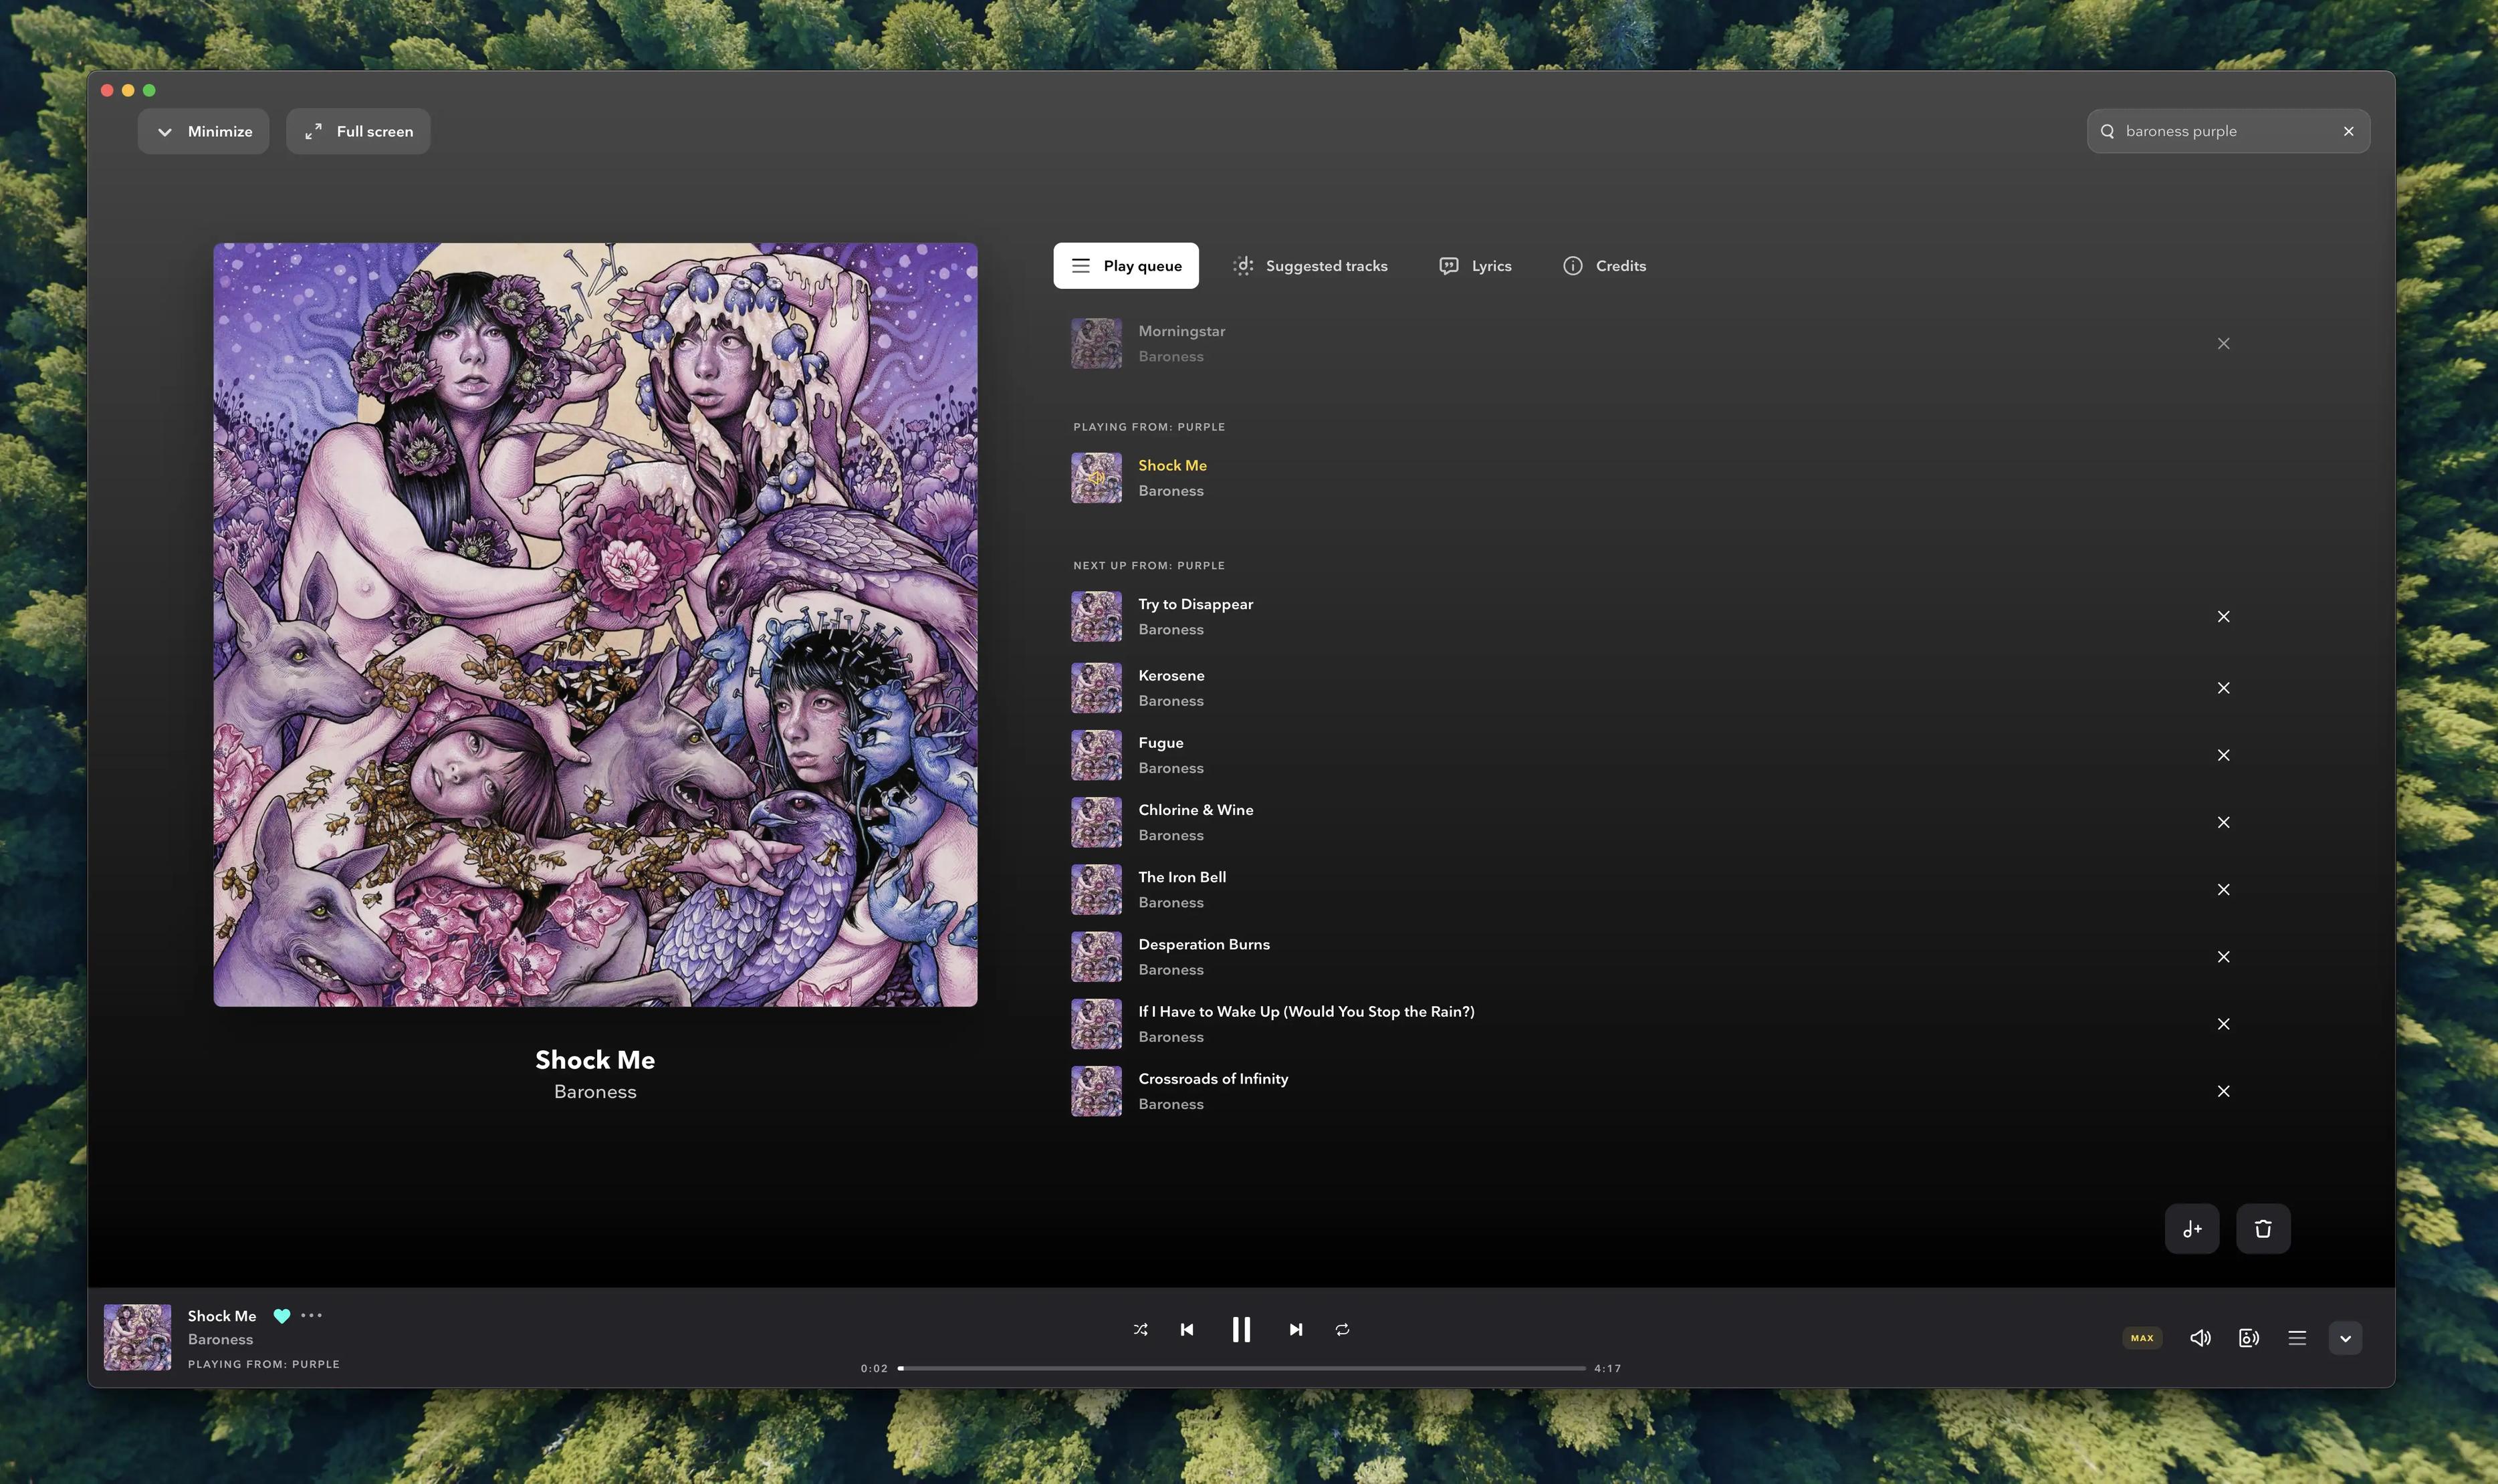The height and width of the screenshot is (1484, 2498).
Task: Click the play queue icon in player bar
Action: pyautogui.click(x=2297, y=1338)
